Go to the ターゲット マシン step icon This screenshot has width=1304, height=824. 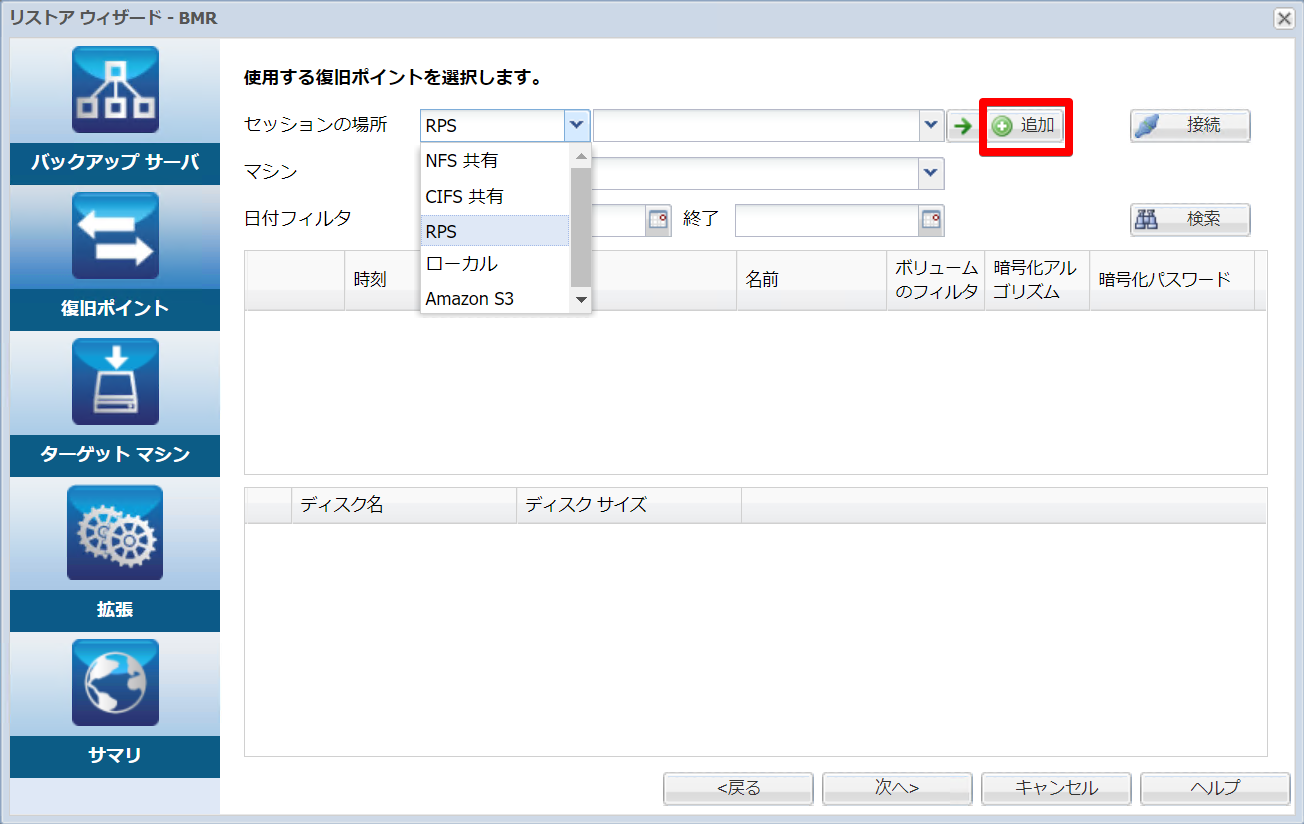pos(115,382)
